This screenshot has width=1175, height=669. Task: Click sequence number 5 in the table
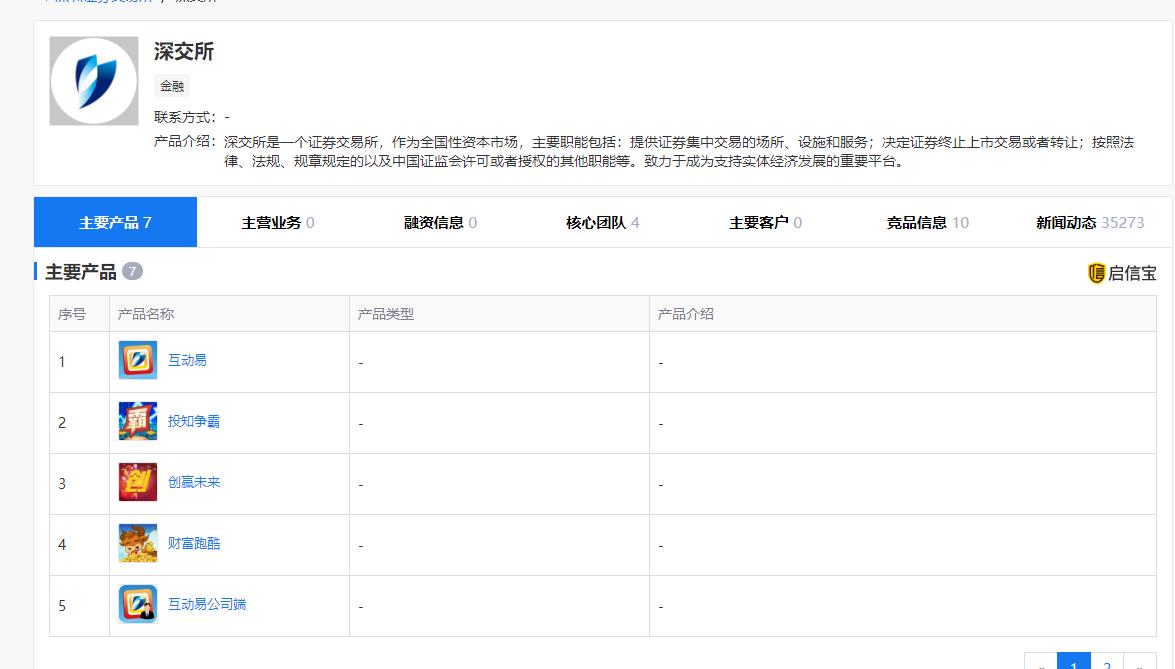tap(62, 605)
